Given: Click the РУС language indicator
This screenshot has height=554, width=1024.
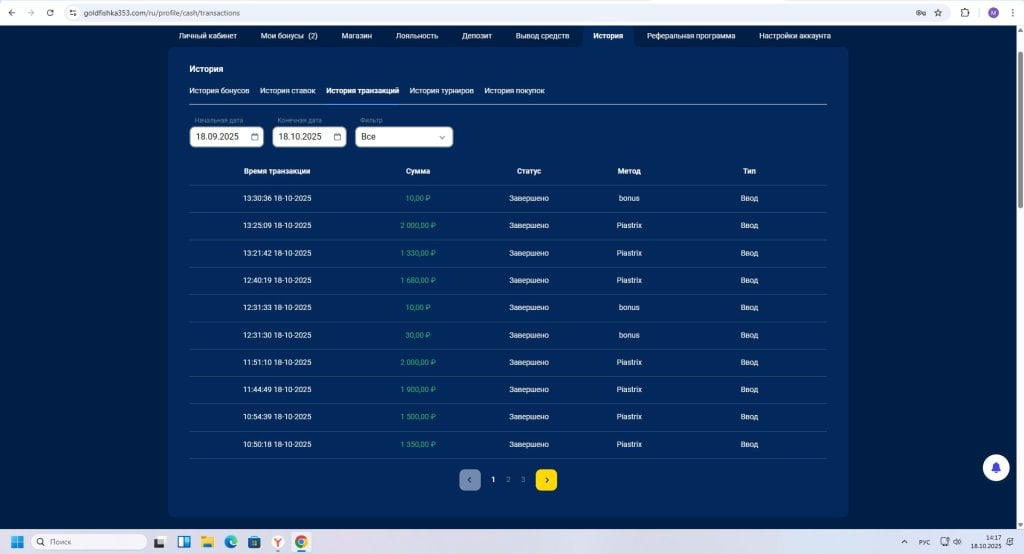Looking at the screenshot, I should point(924,542).
